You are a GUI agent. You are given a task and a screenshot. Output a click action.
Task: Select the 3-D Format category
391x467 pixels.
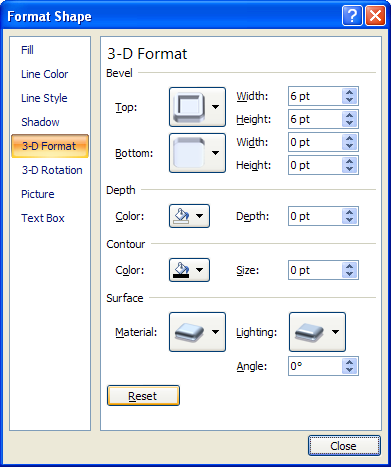(50, 146)
